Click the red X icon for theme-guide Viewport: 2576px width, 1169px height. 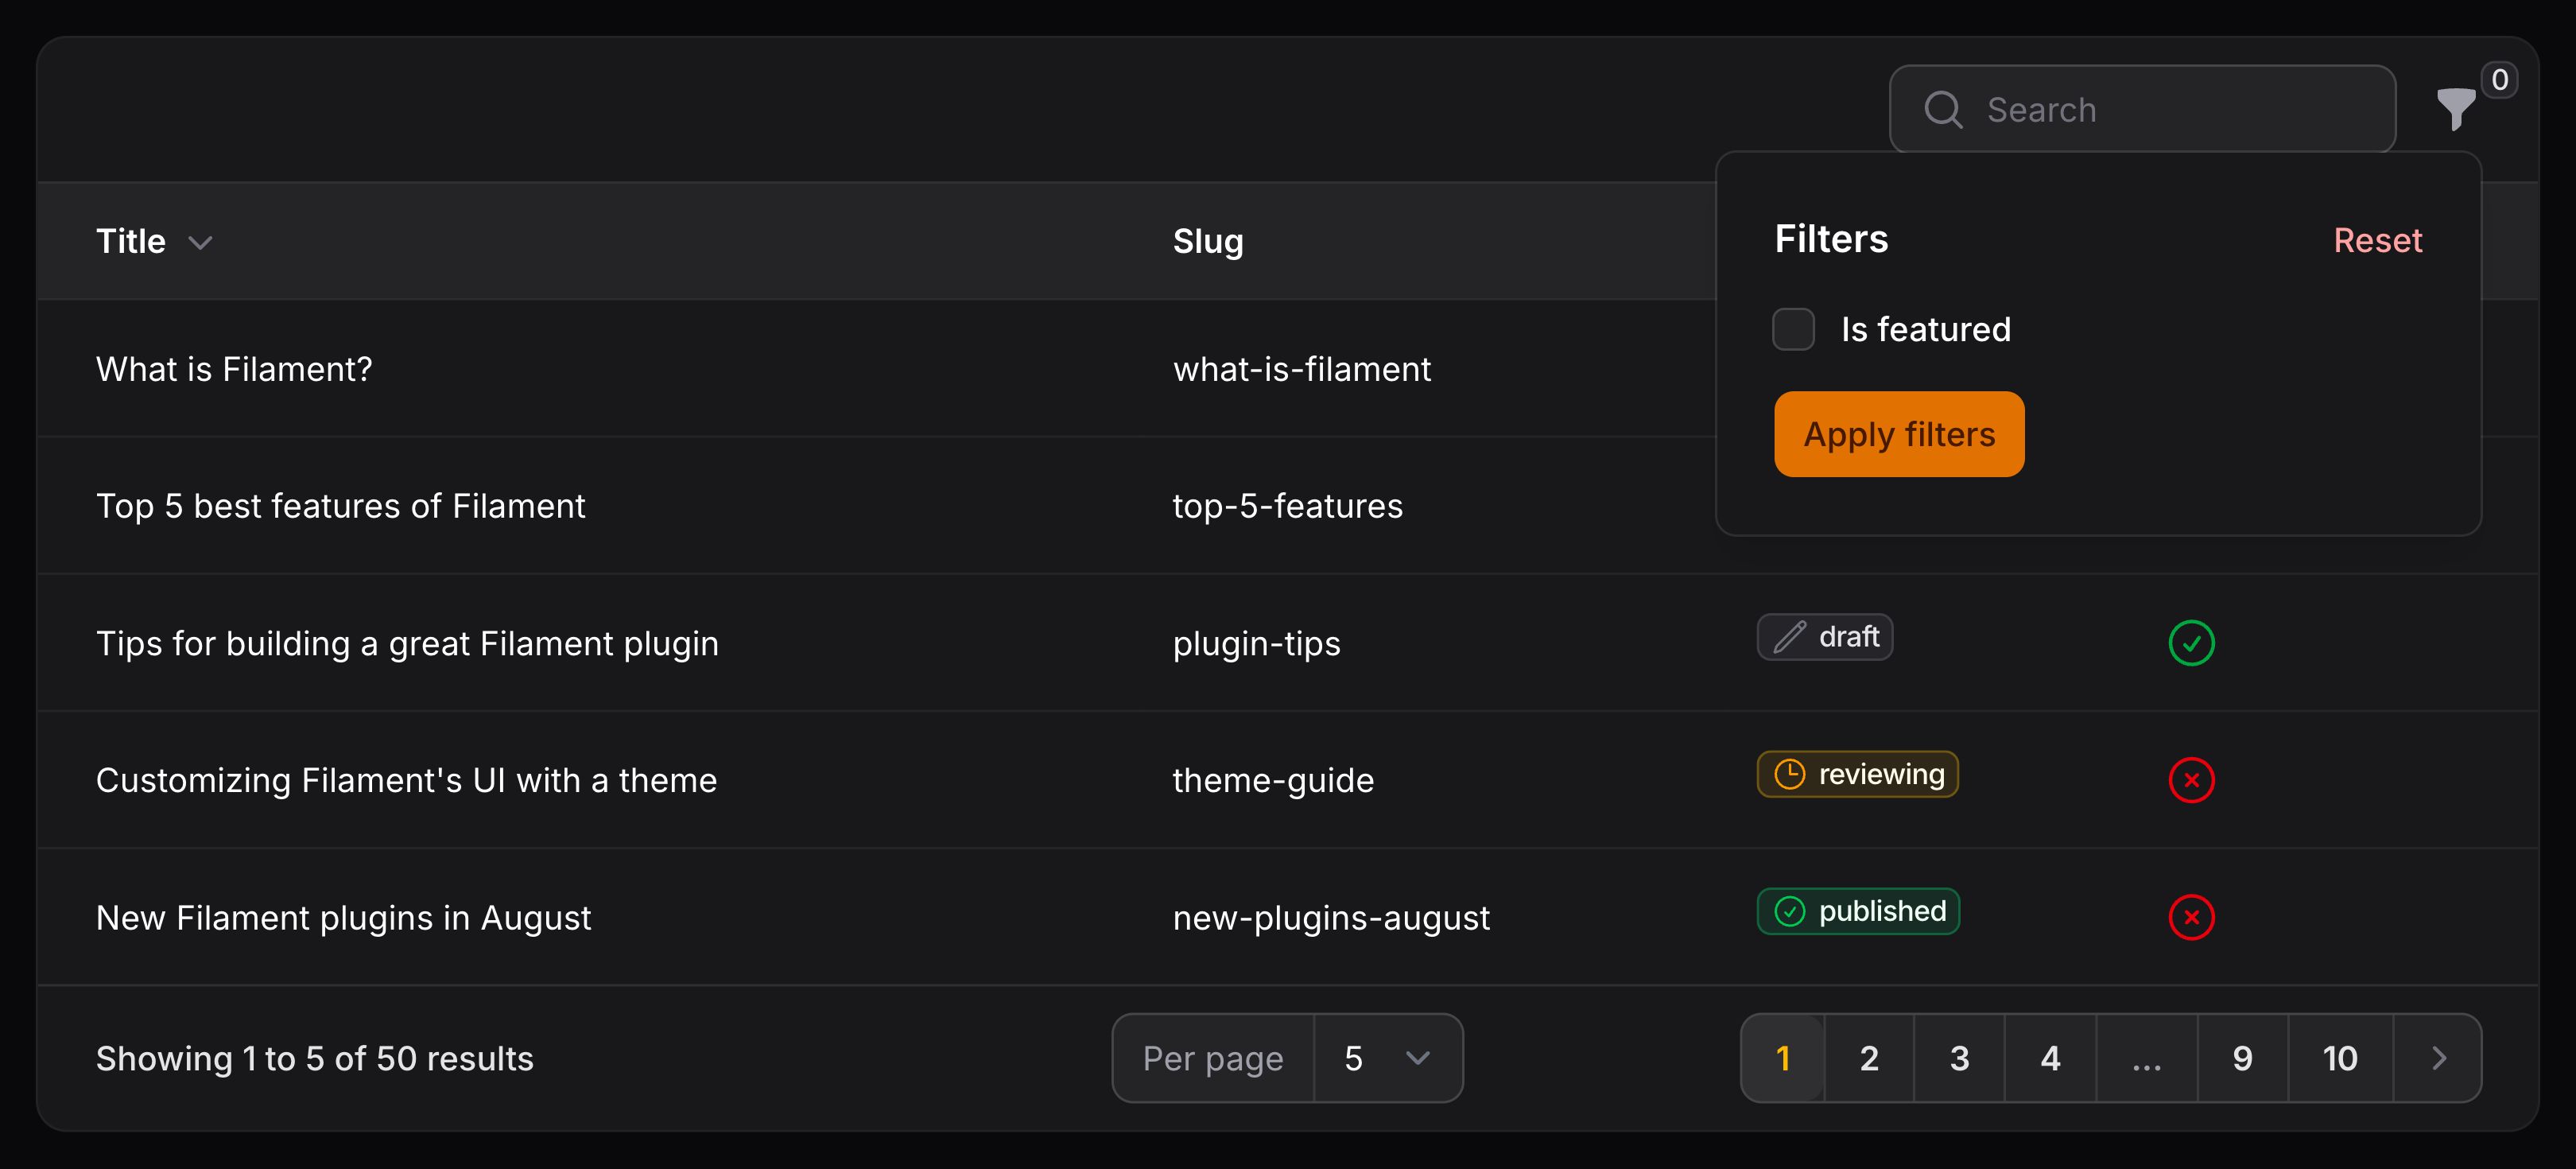coord(2191,780)
